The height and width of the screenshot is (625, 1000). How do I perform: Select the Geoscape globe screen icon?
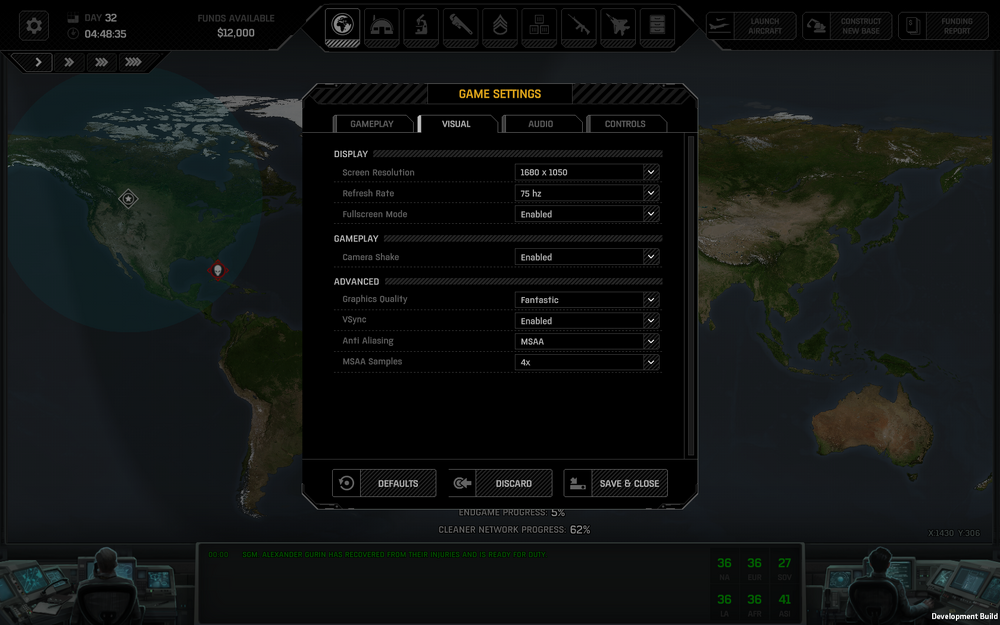coord(342,27)
